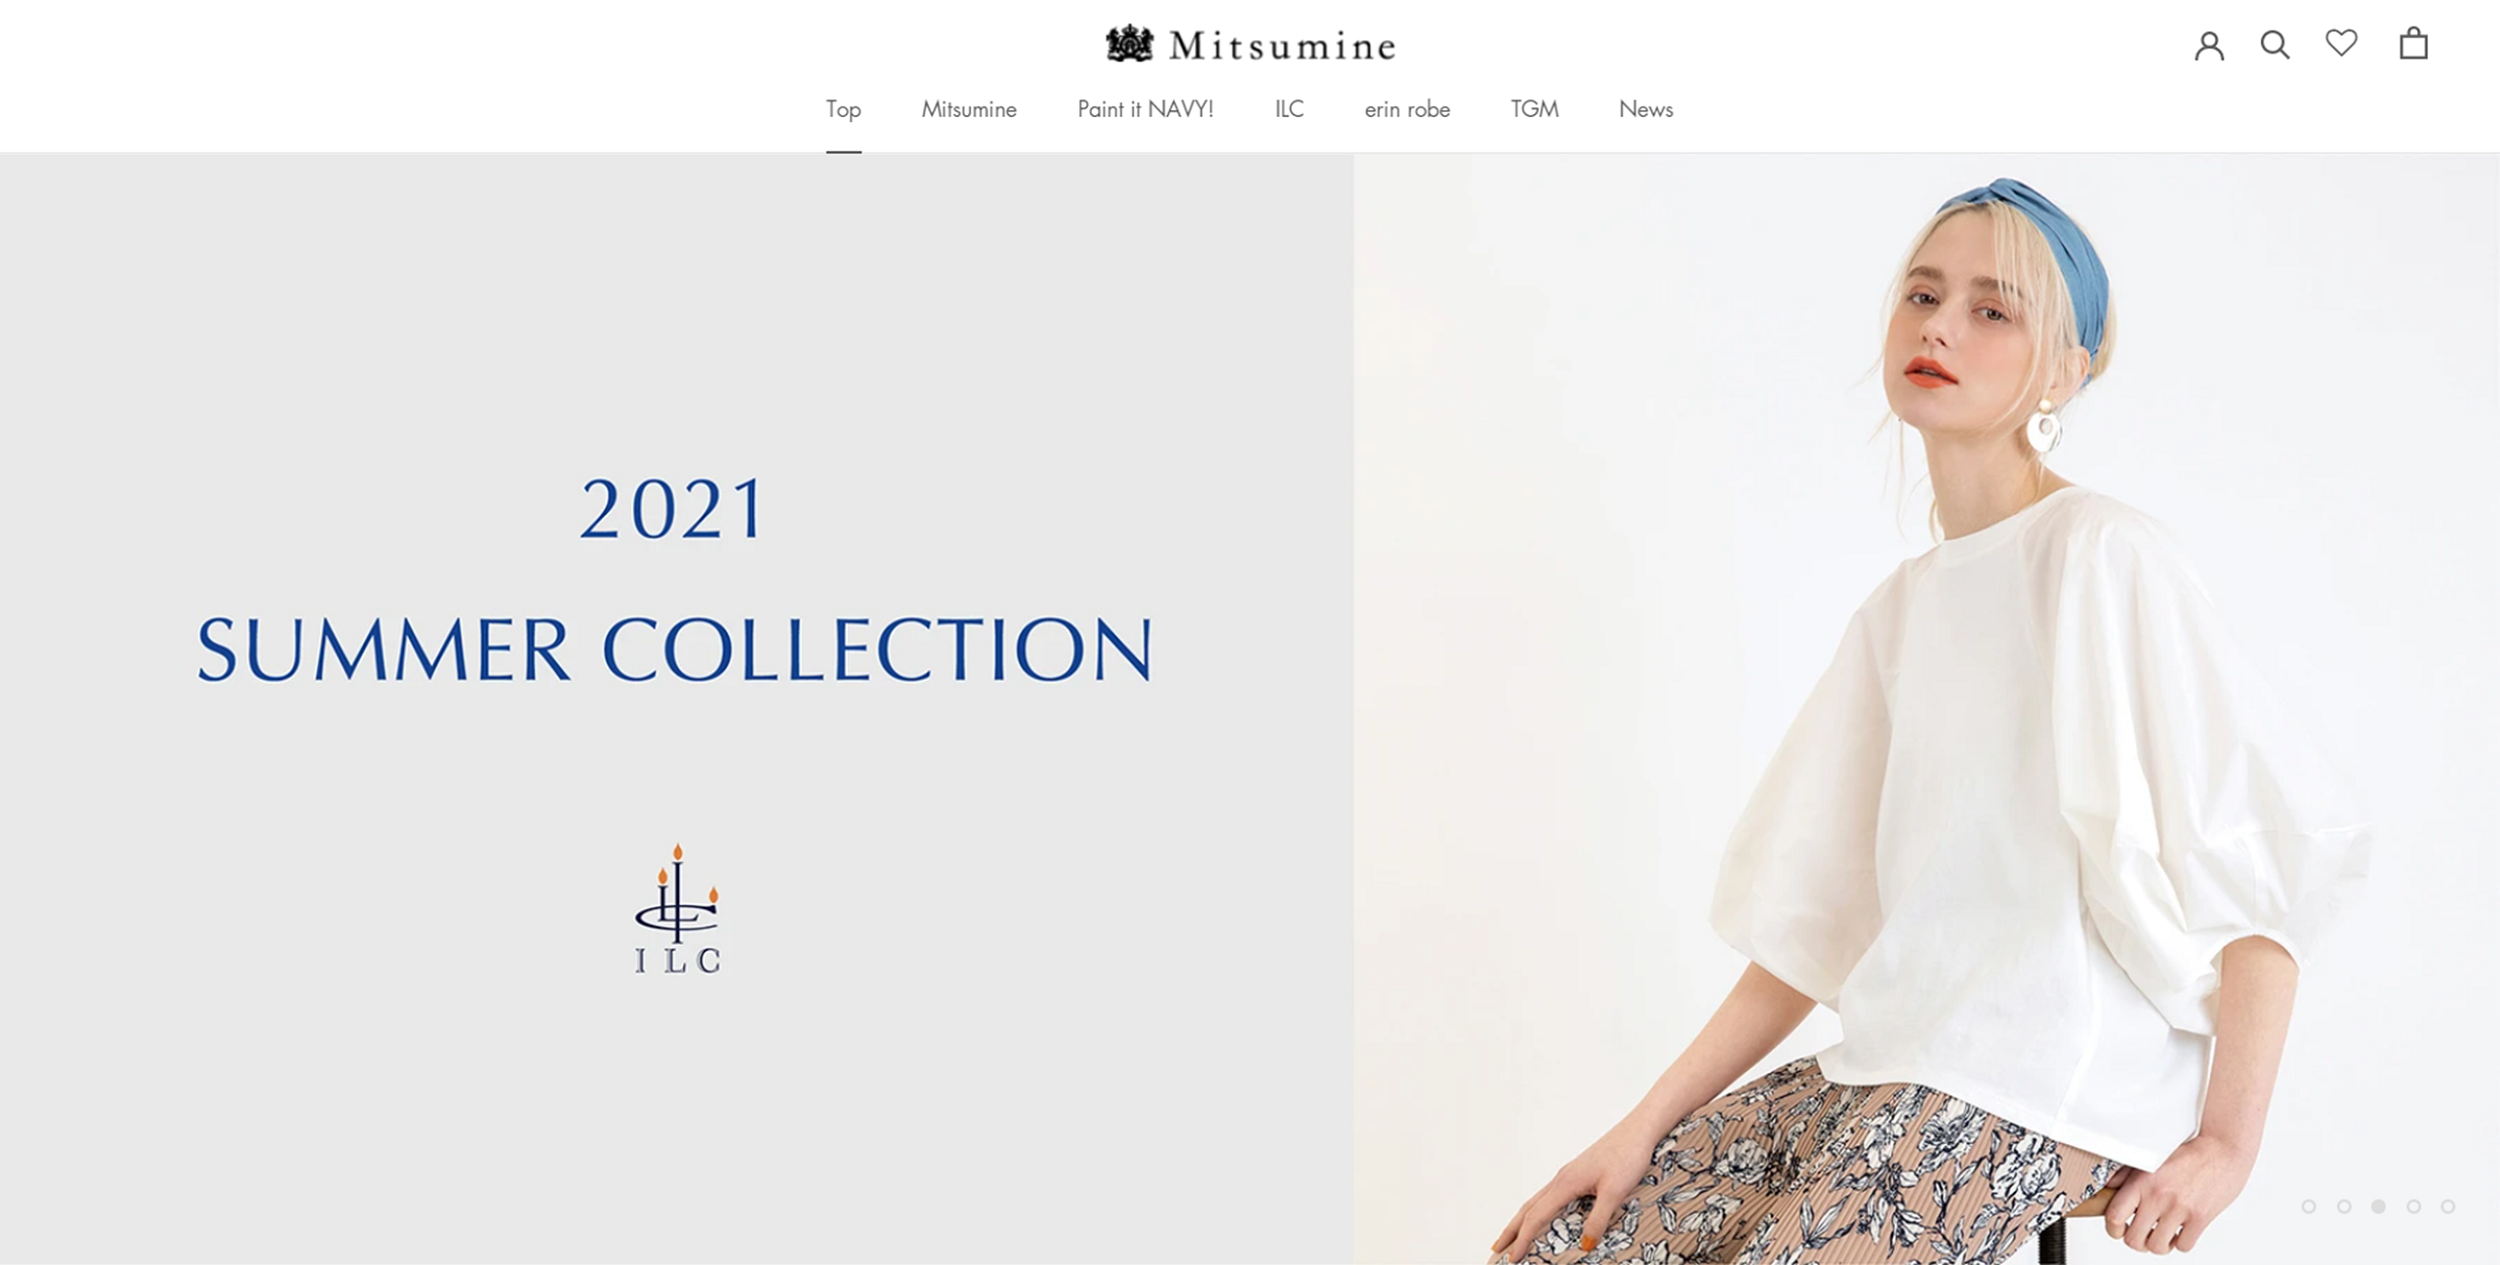
Task: Visit the News page link
Action: (1646, 109)
